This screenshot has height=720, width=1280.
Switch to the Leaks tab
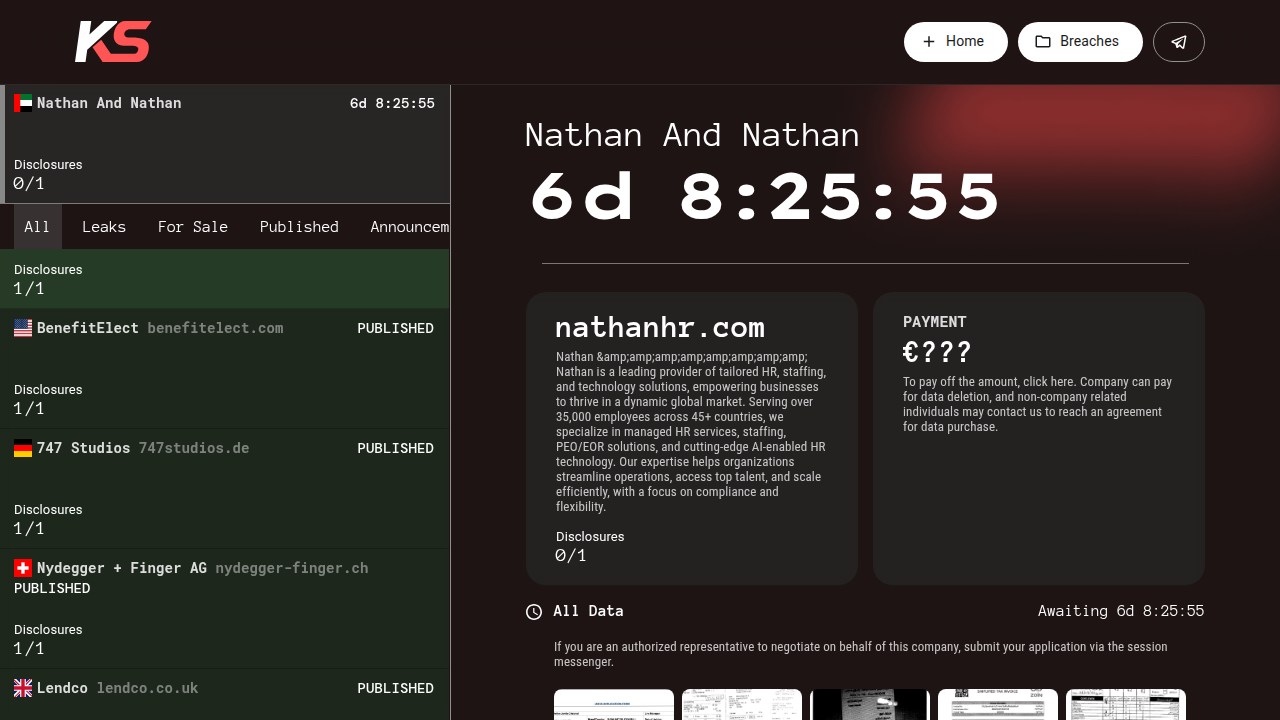104,227
